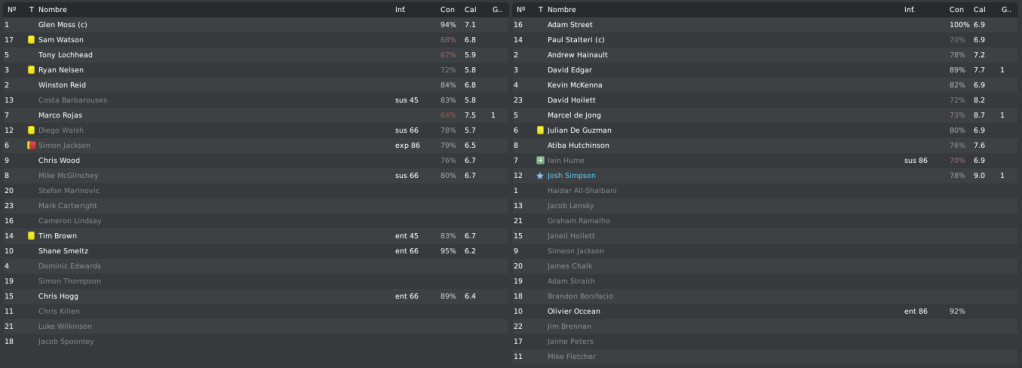Click Shane Smeltz's row
This screenshot has width=1022, height=368.
pos(255,251)
